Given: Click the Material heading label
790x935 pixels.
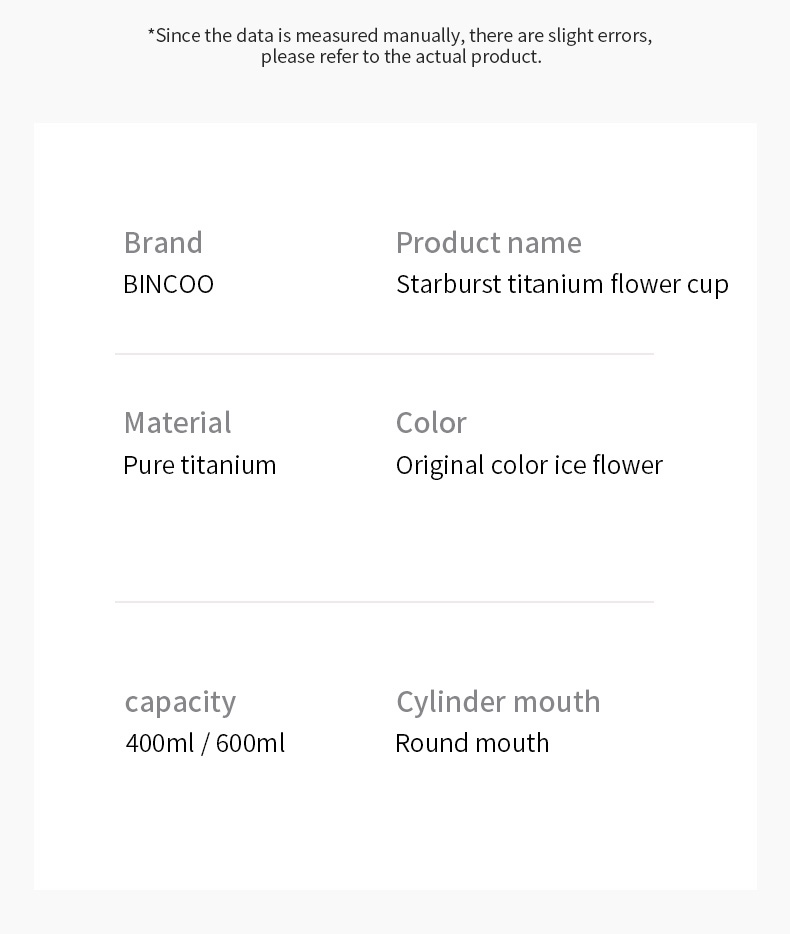Looking at the screenshot, I should (x=178, y=423).
